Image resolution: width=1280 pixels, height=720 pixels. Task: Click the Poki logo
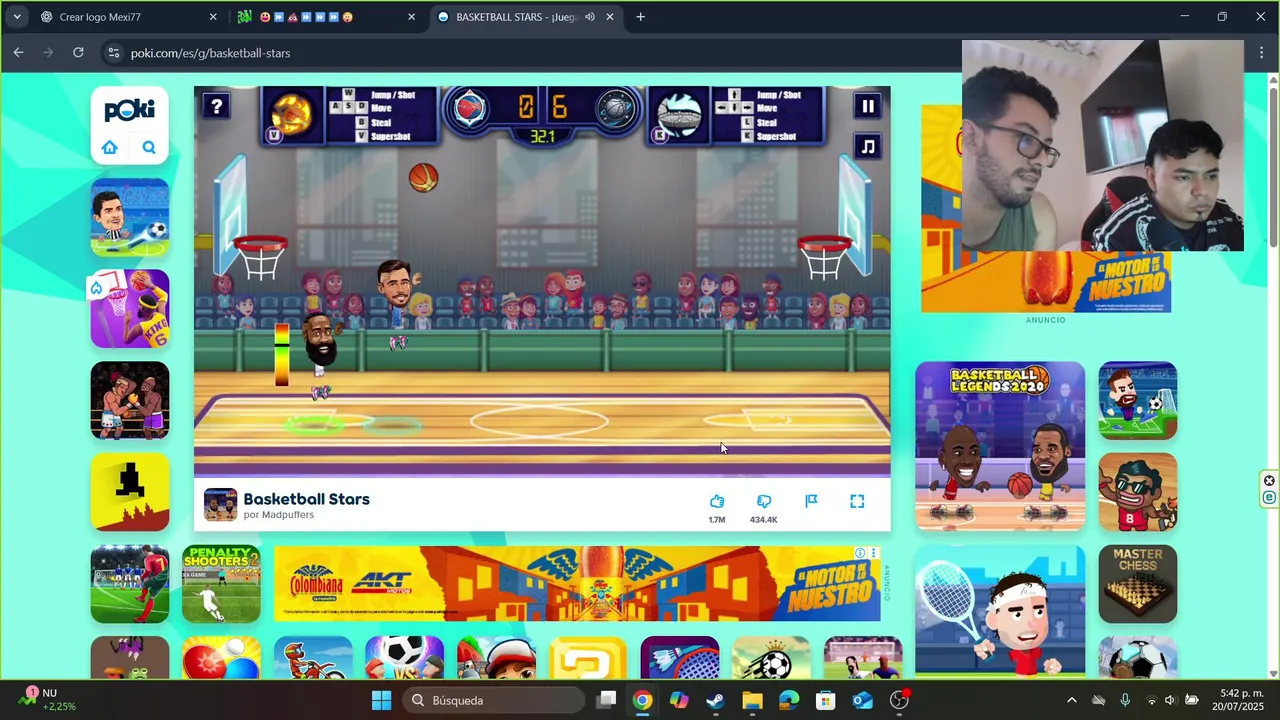tap(130, 111)
